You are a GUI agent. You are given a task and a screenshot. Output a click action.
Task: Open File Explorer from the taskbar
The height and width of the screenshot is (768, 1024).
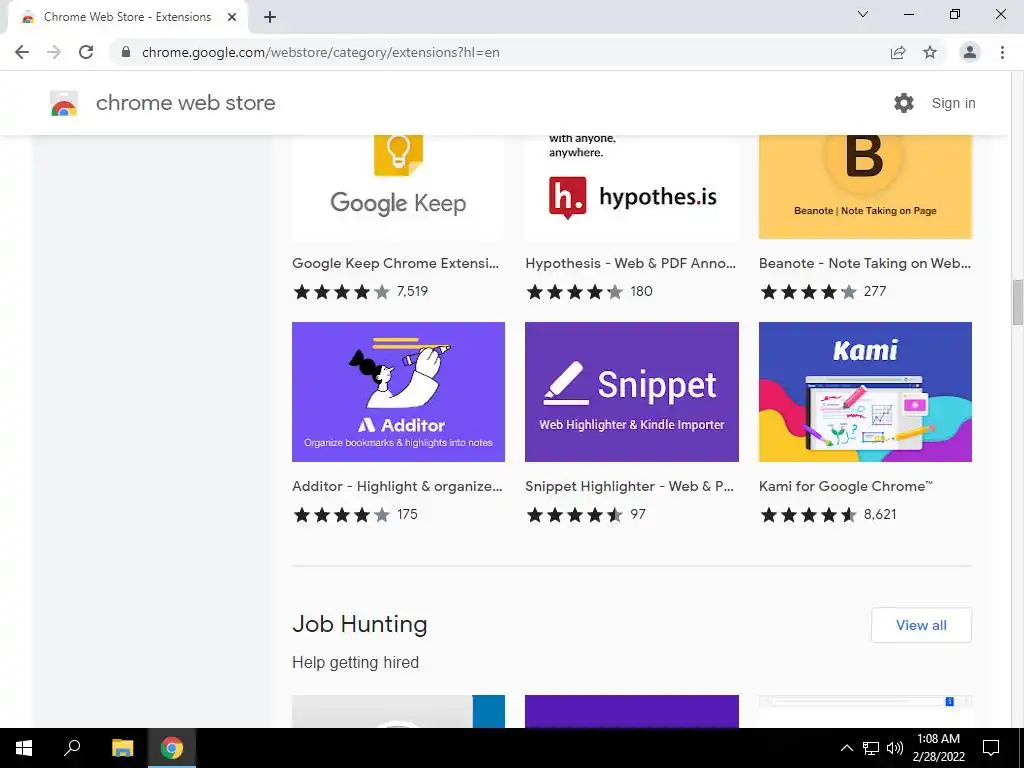pyautogui.click(x=122, y=748)
